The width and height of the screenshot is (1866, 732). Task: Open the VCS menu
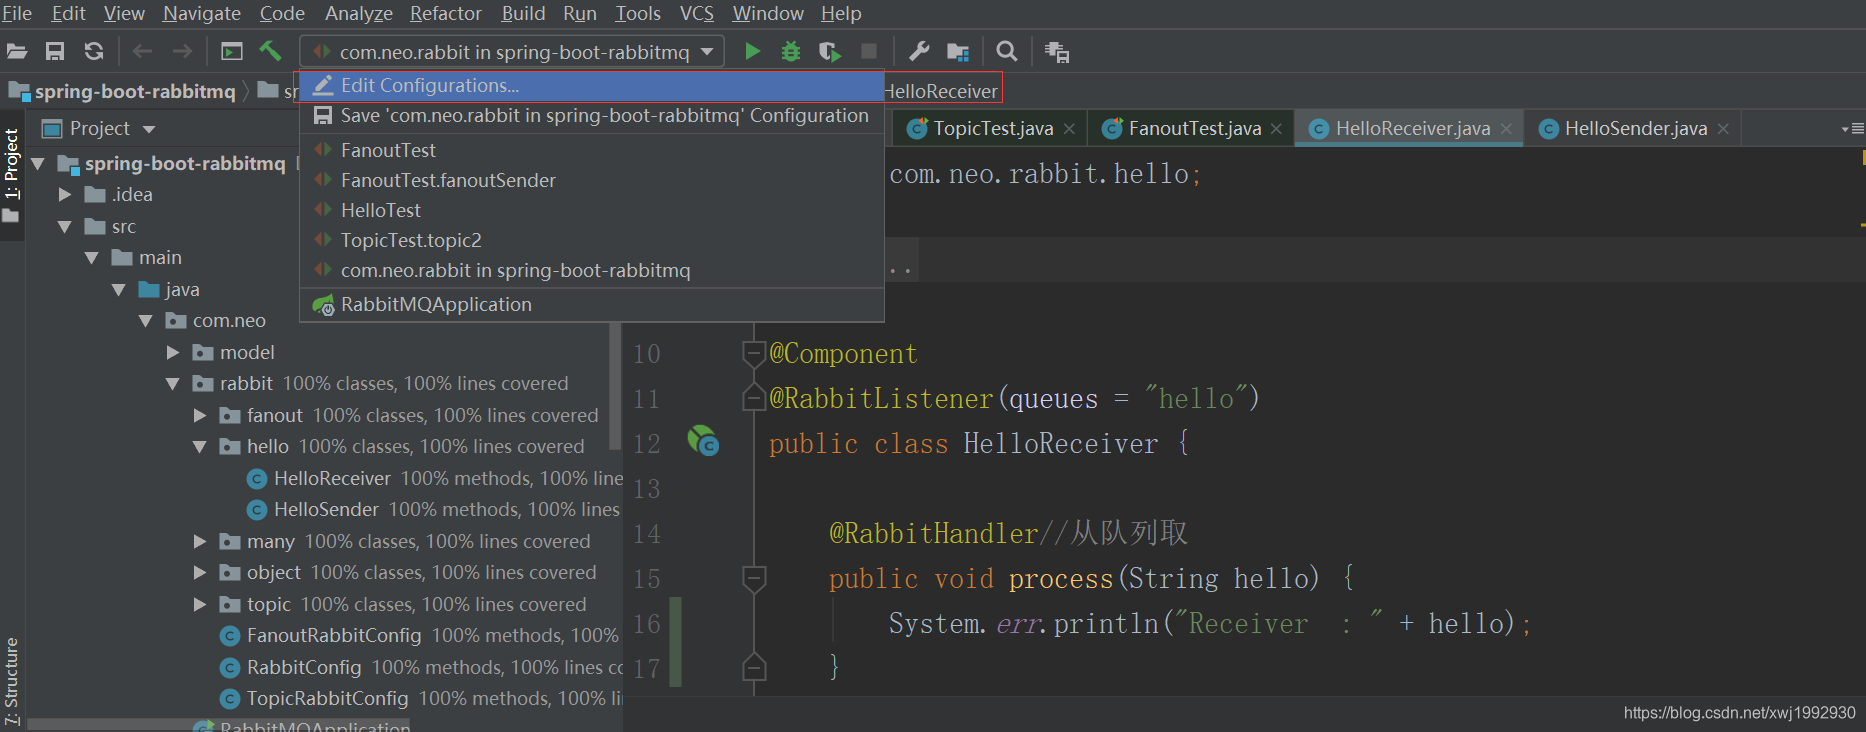[x=697, y=13]
